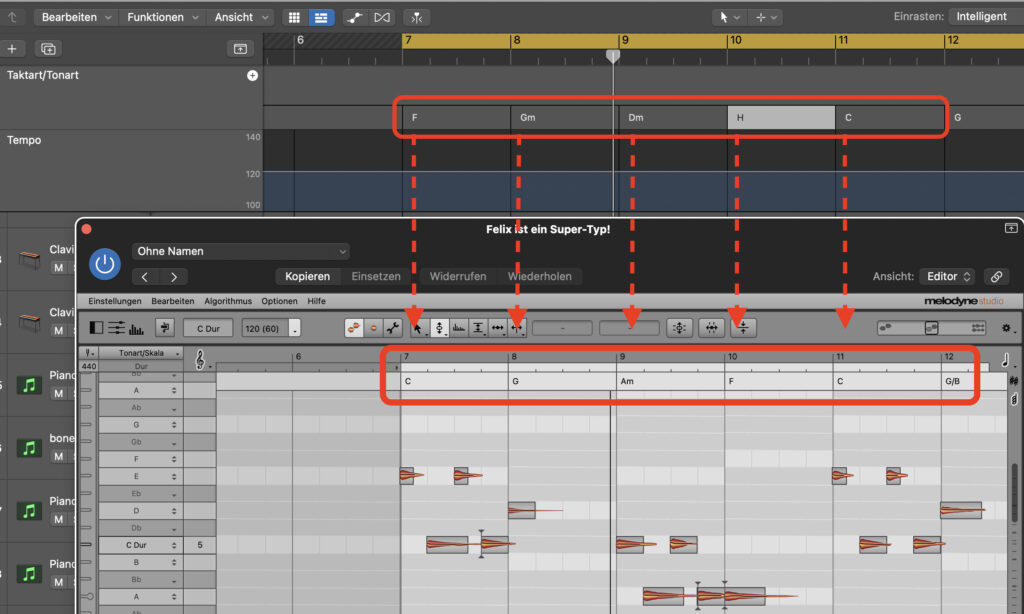Click the Einsetzen button
1024x614 pixels.
coord(376,276)
